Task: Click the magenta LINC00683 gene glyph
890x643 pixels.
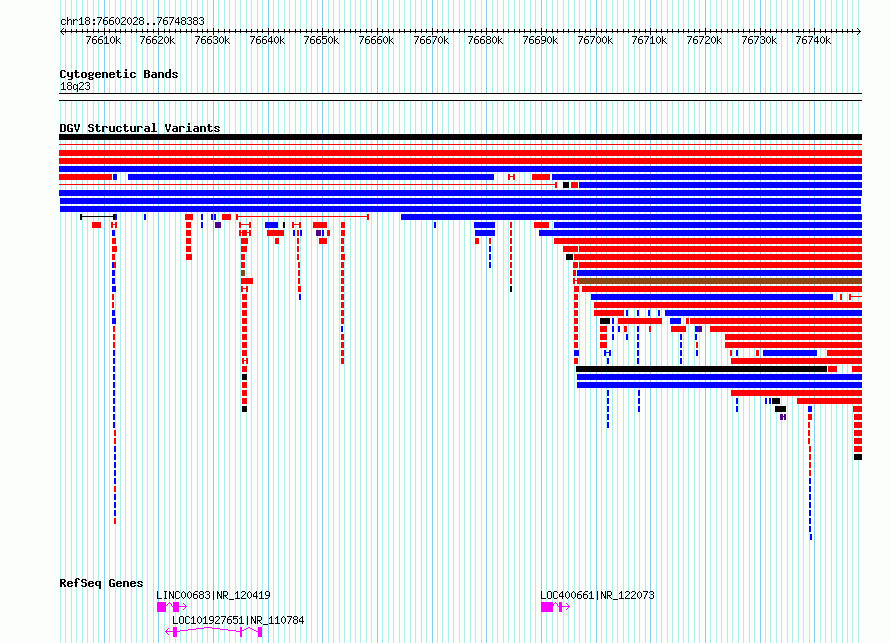Action: 171,607
